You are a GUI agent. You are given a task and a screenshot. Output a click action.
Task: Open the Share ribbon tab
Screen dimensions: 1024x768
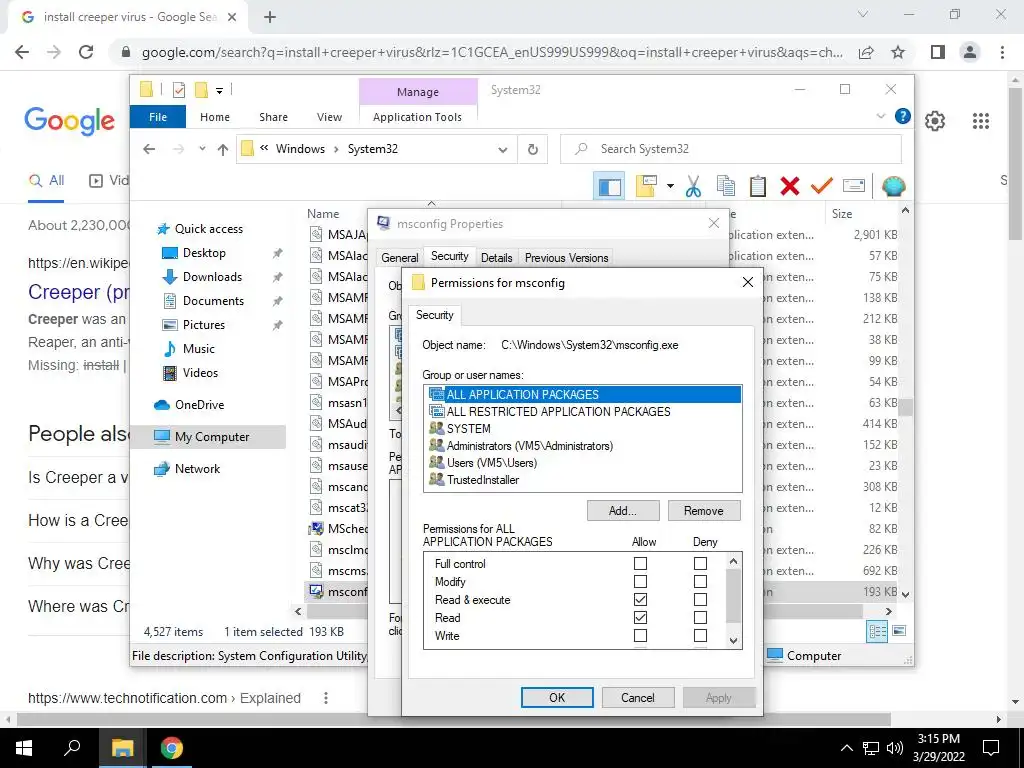(273, 117)
